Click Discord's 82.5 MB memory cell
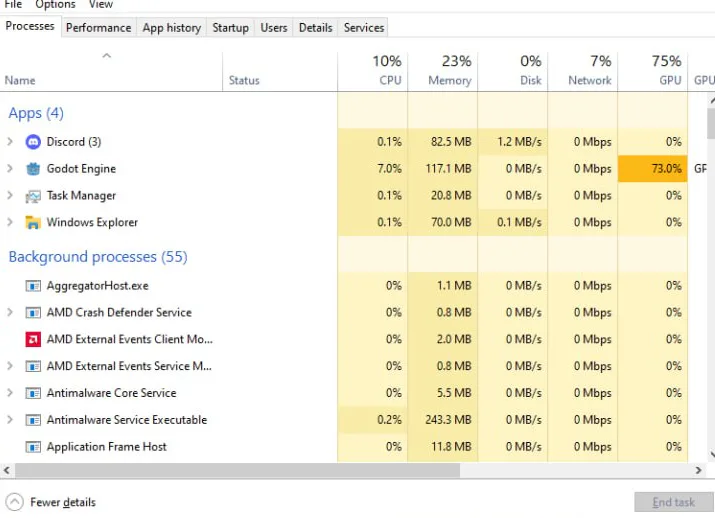 443,142
